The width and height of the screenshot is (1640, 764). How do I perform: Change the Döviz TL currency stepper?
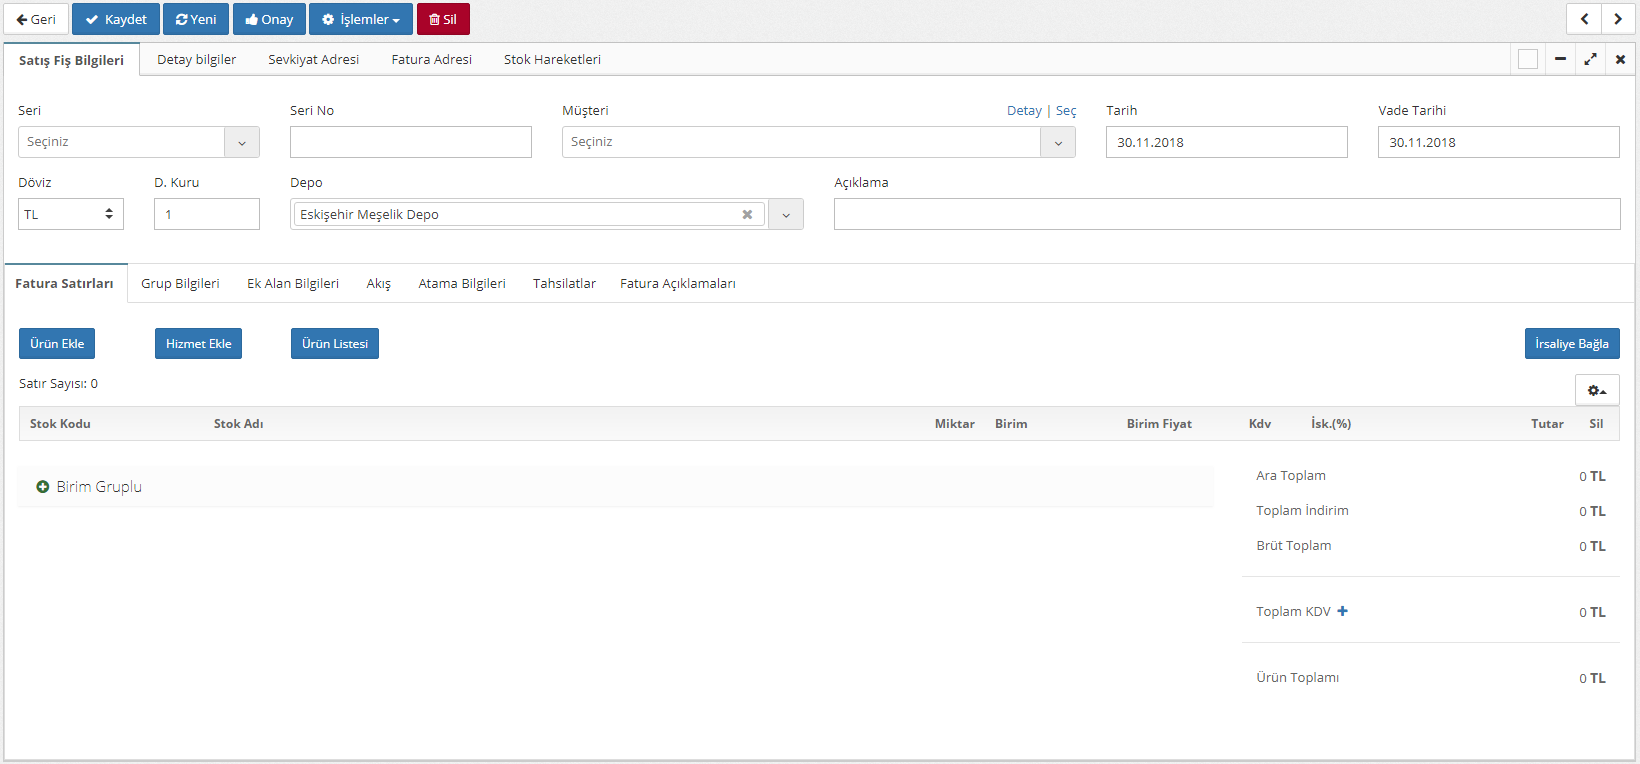tap(109, 214)
